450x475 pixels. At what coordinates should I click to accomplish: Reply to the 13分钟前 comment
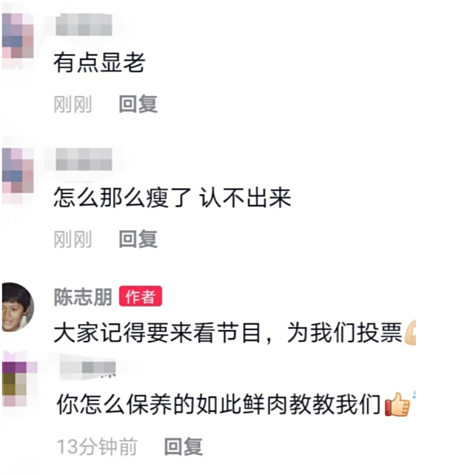(x=183, y=446)
